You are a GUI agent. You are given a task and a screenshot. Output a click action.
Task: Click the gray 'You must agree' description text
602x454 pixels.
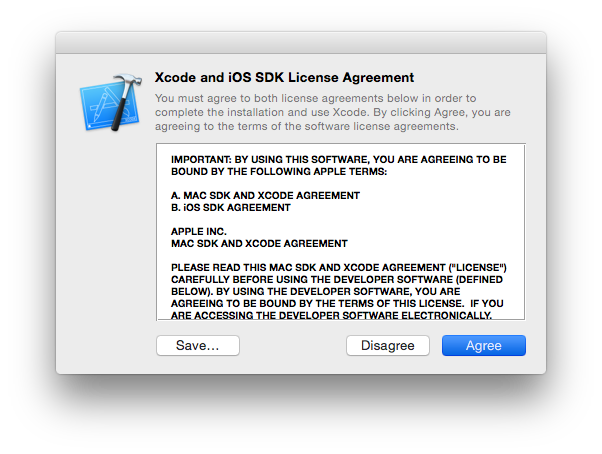(333, 112)
